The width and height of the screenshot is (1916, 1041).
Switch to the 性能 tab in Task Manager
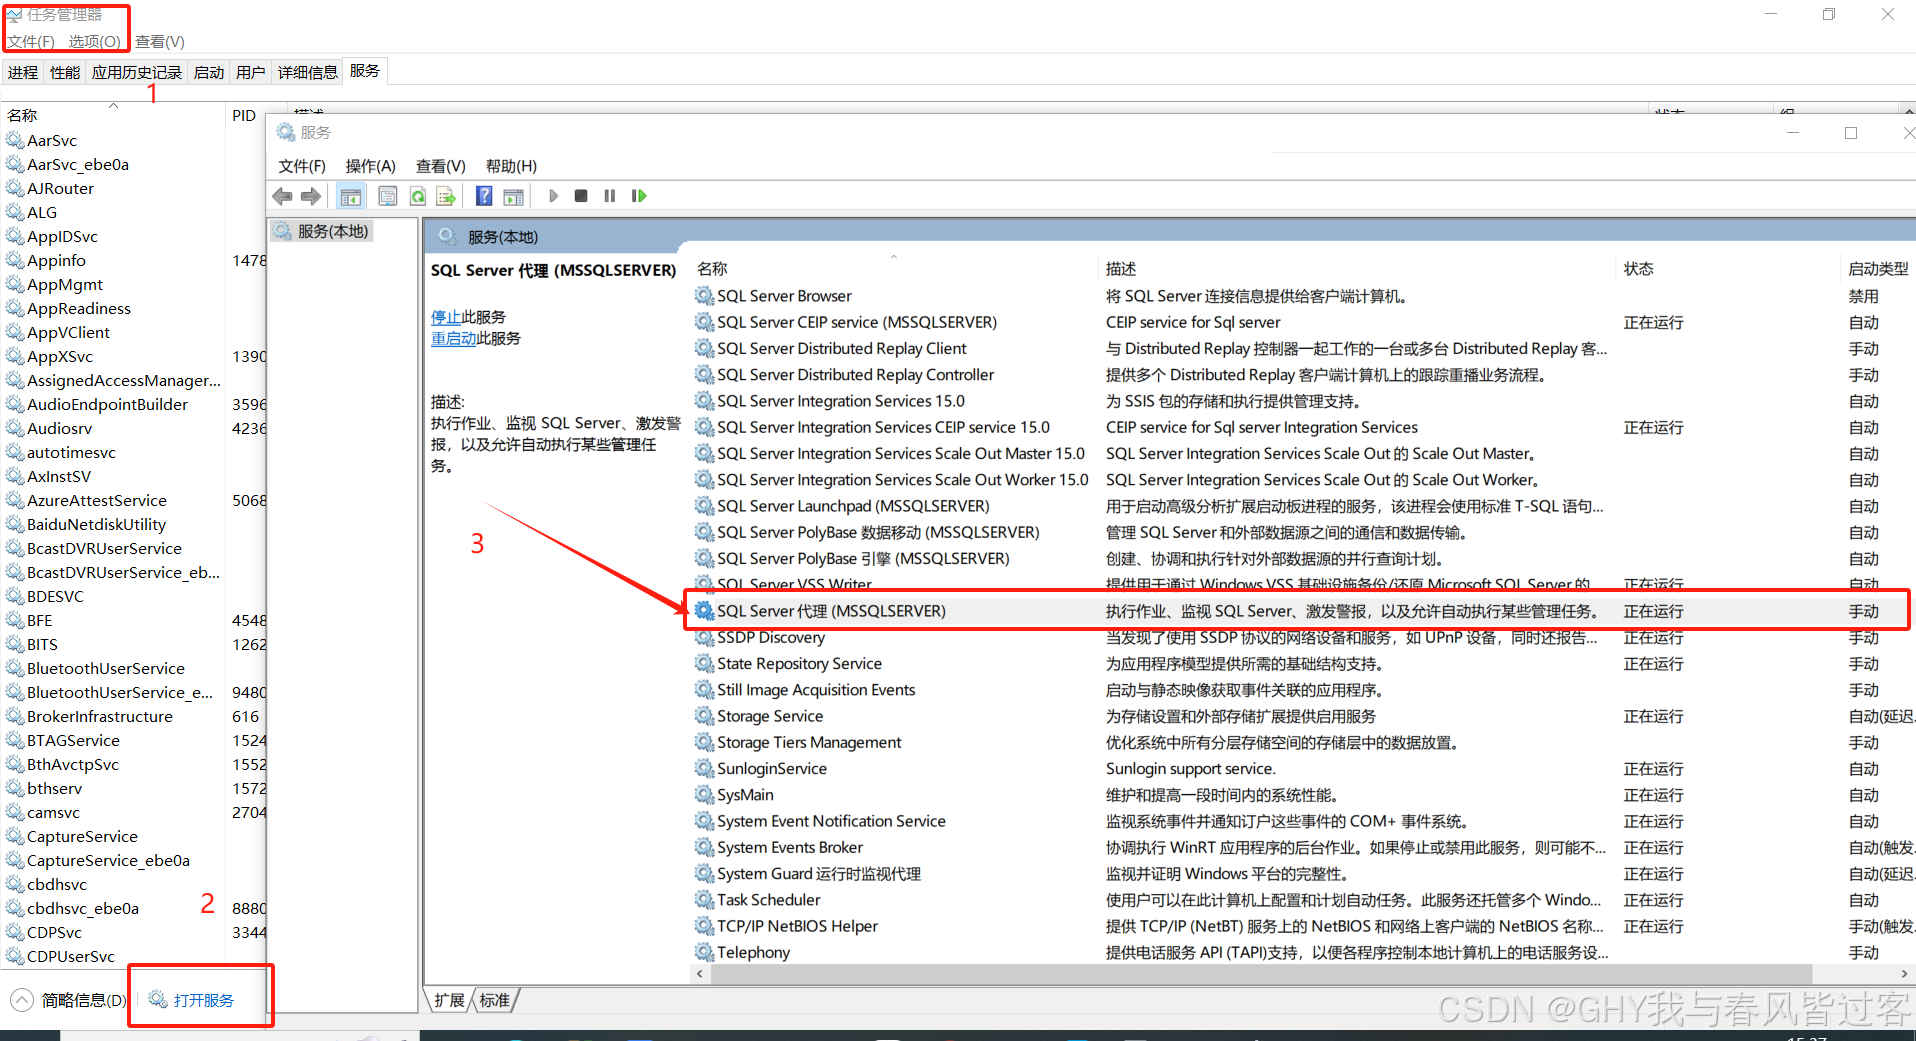65,72
